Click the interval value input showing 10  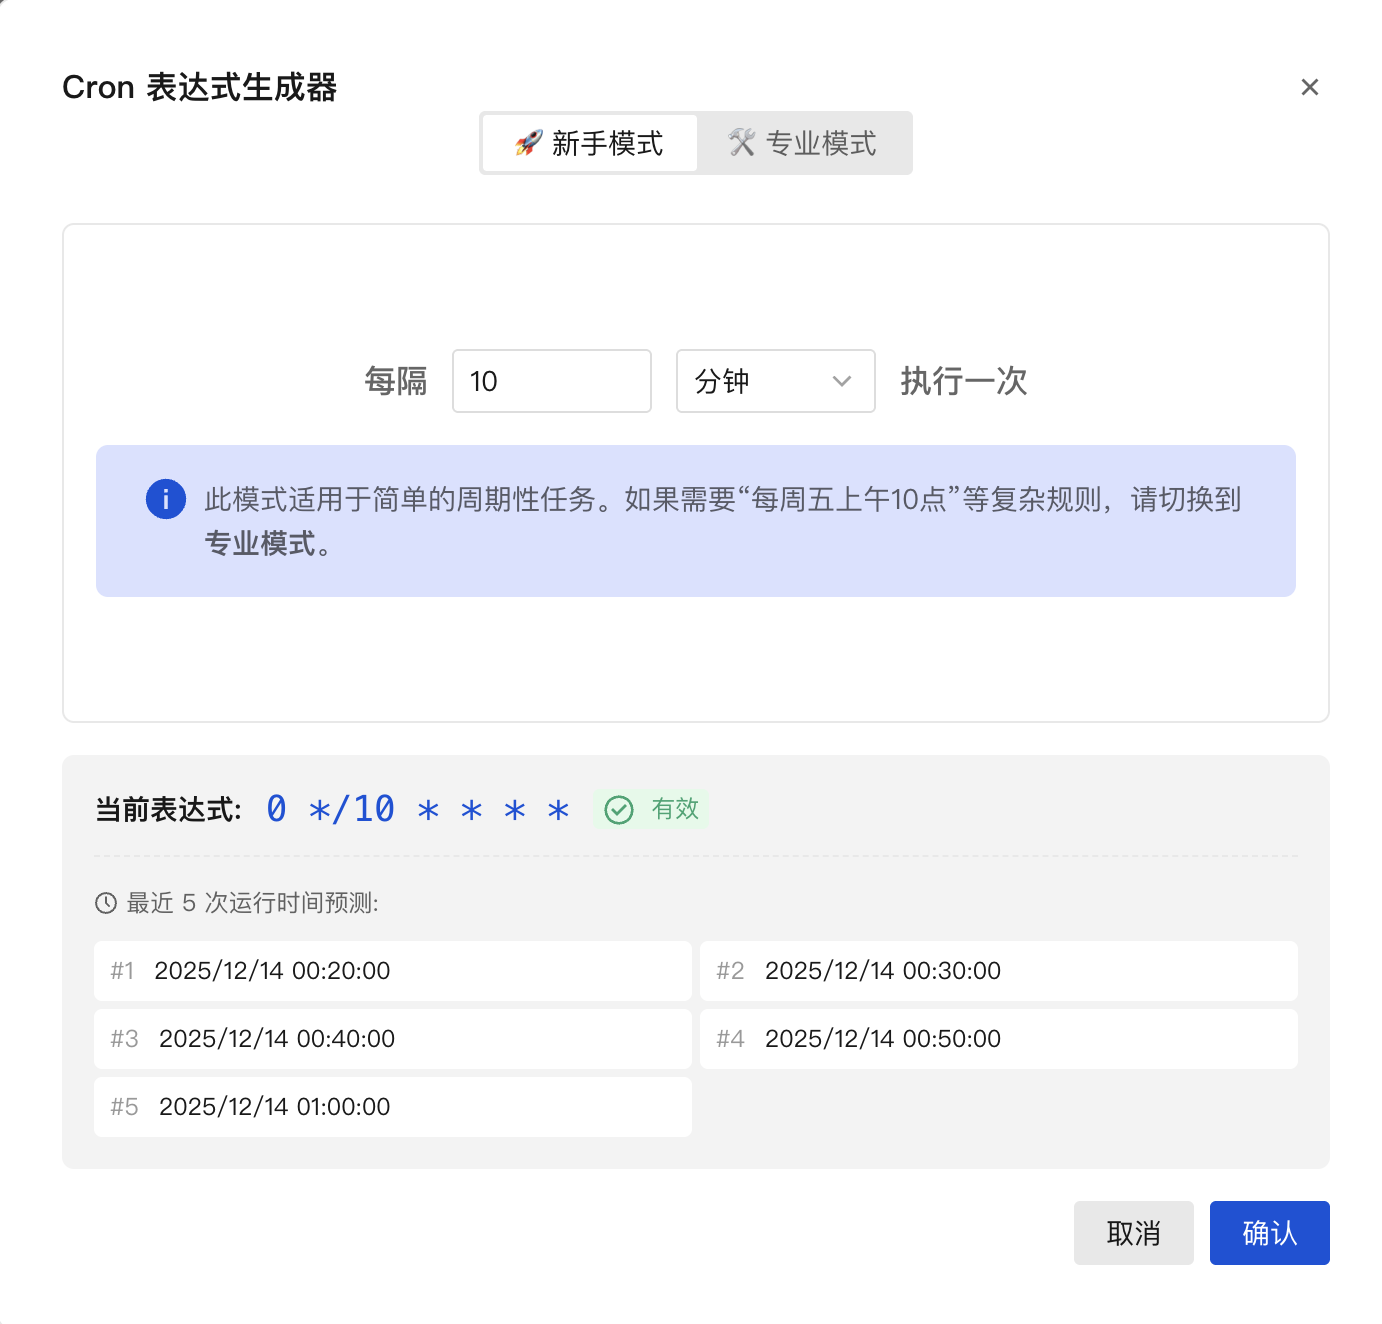tap(552, 381)
